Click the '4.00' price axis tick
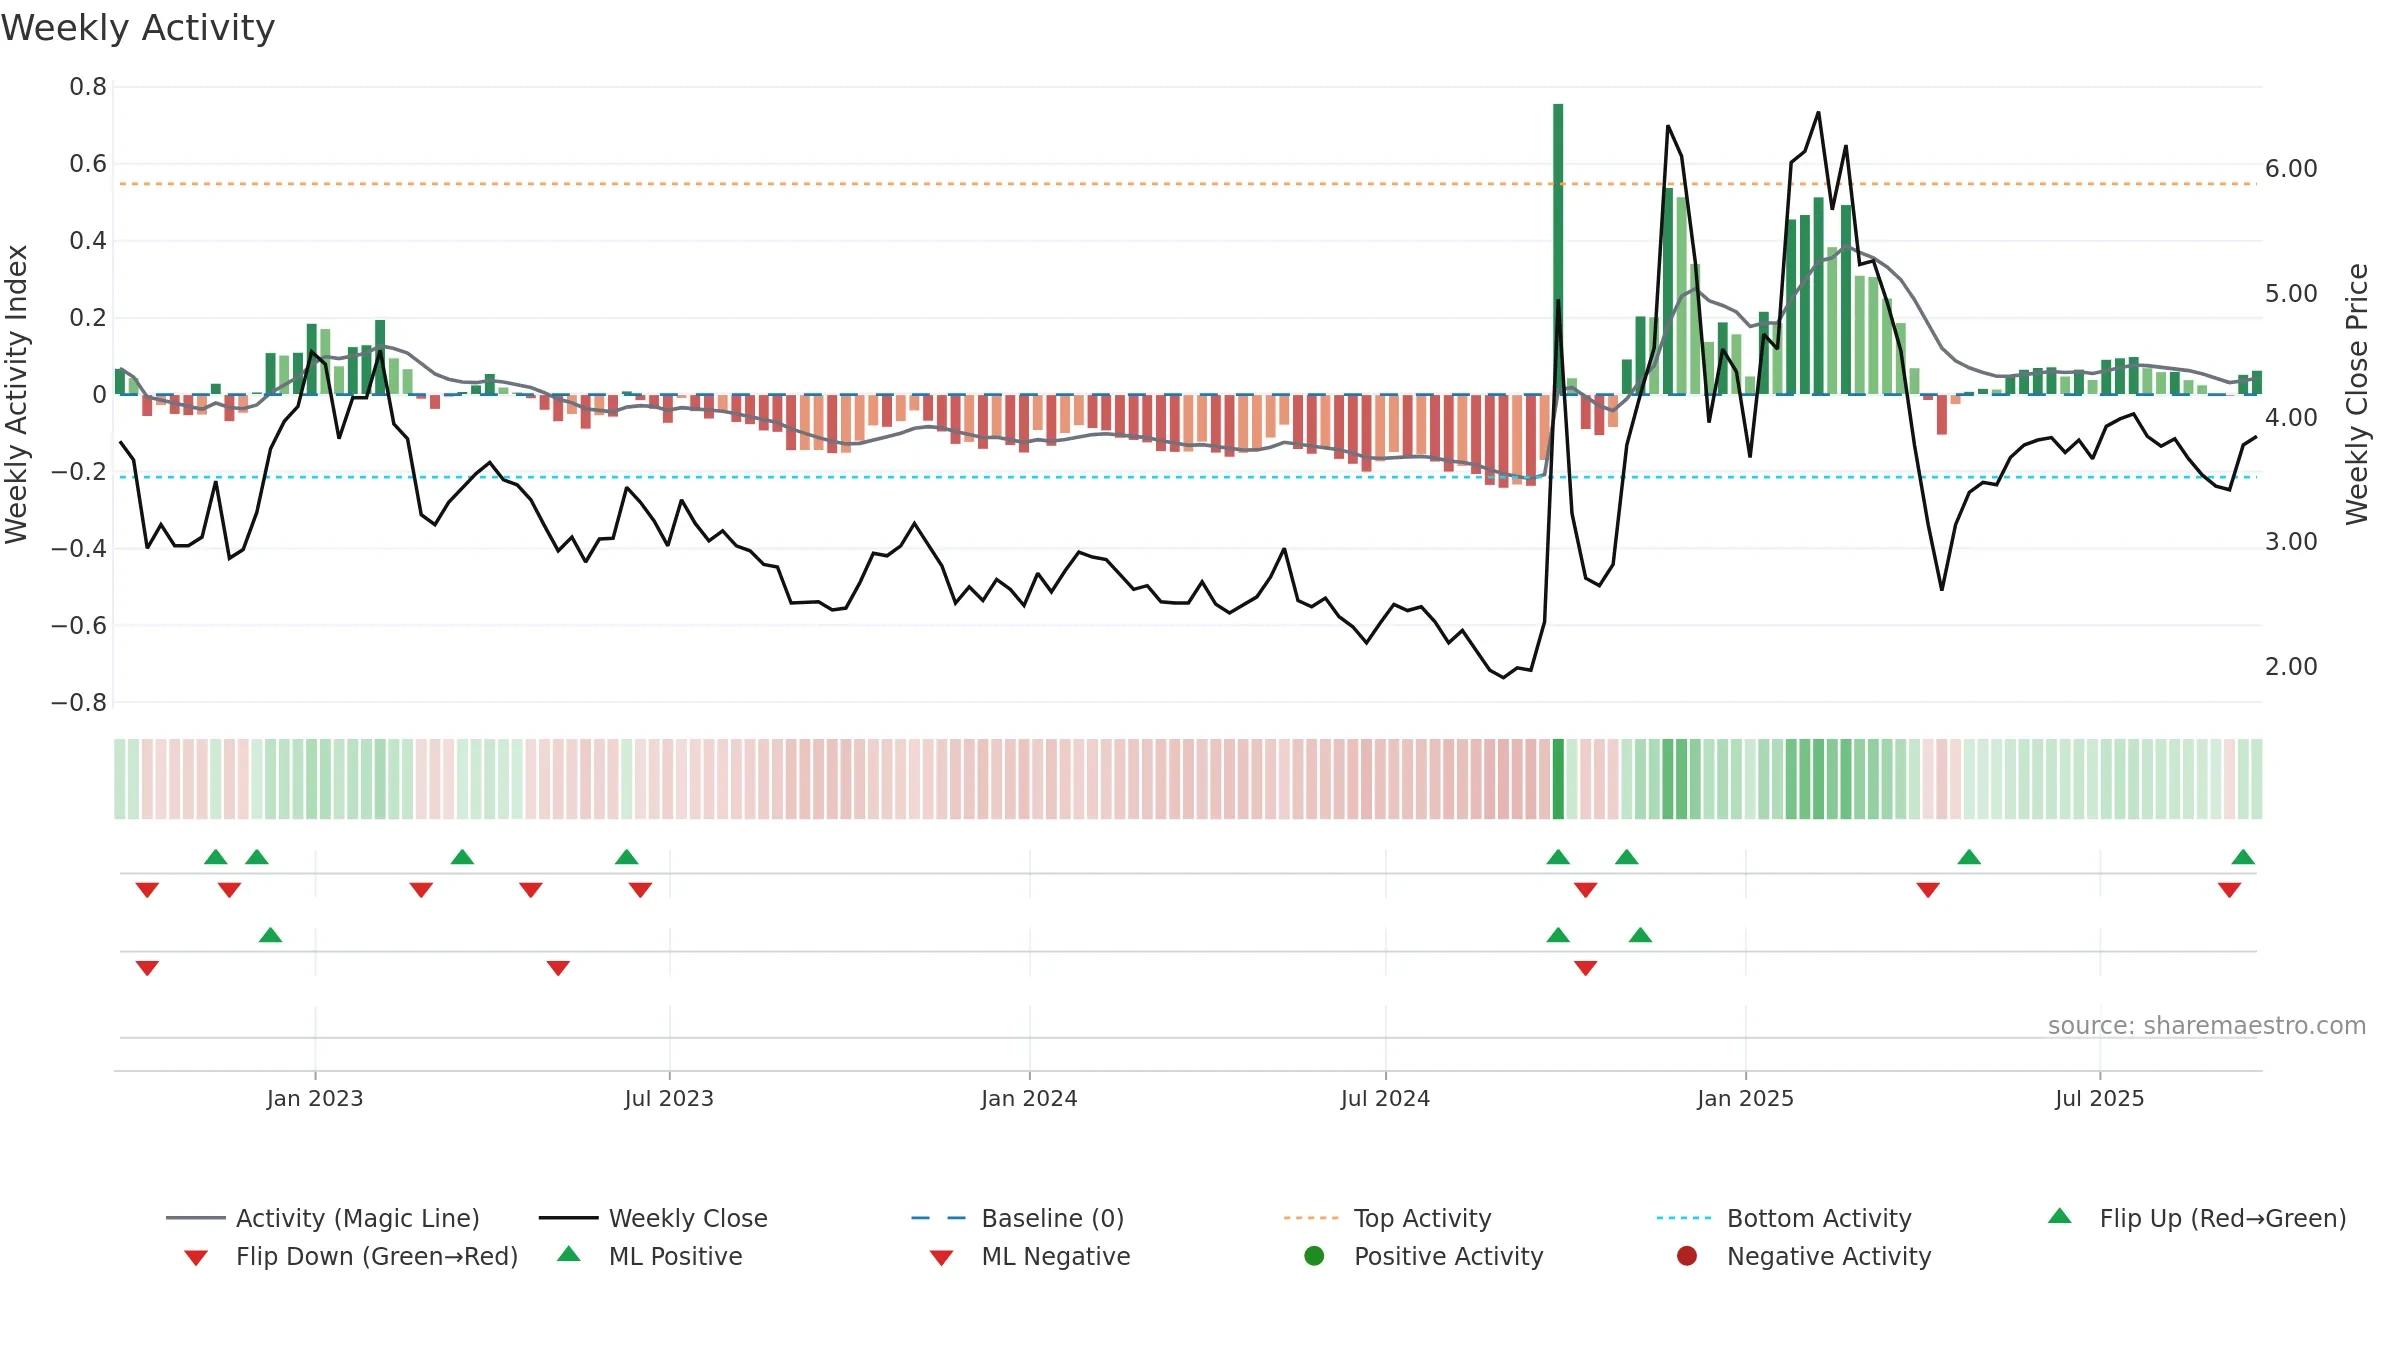The width and height of the screenshot is (2400, 1350). point(2291,418)
